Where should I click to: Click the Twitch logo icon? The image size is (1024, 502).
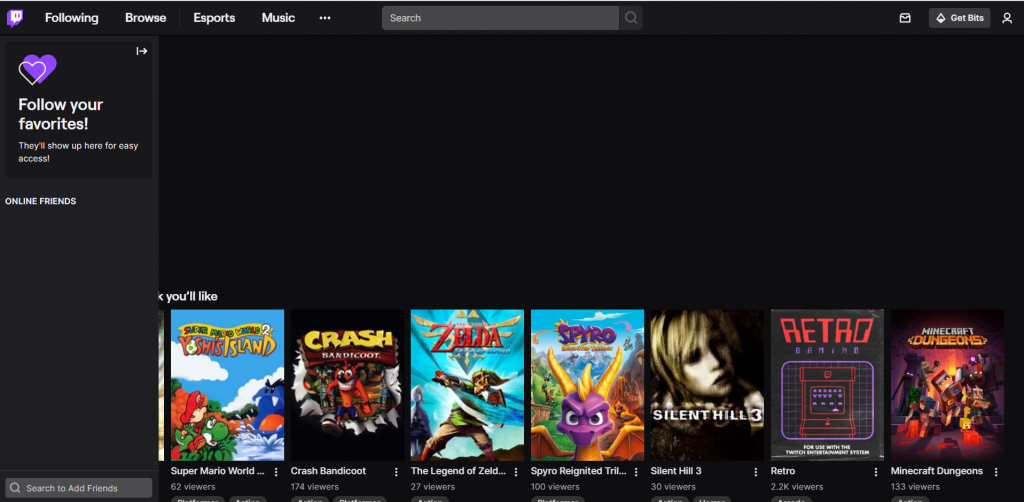[x=15, y=18]
